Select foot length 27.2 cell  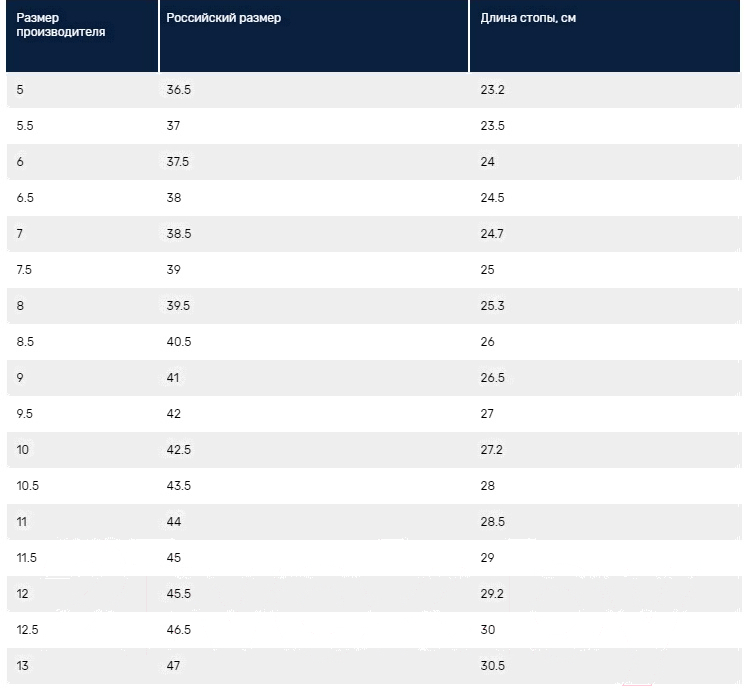tap(492, 450)
